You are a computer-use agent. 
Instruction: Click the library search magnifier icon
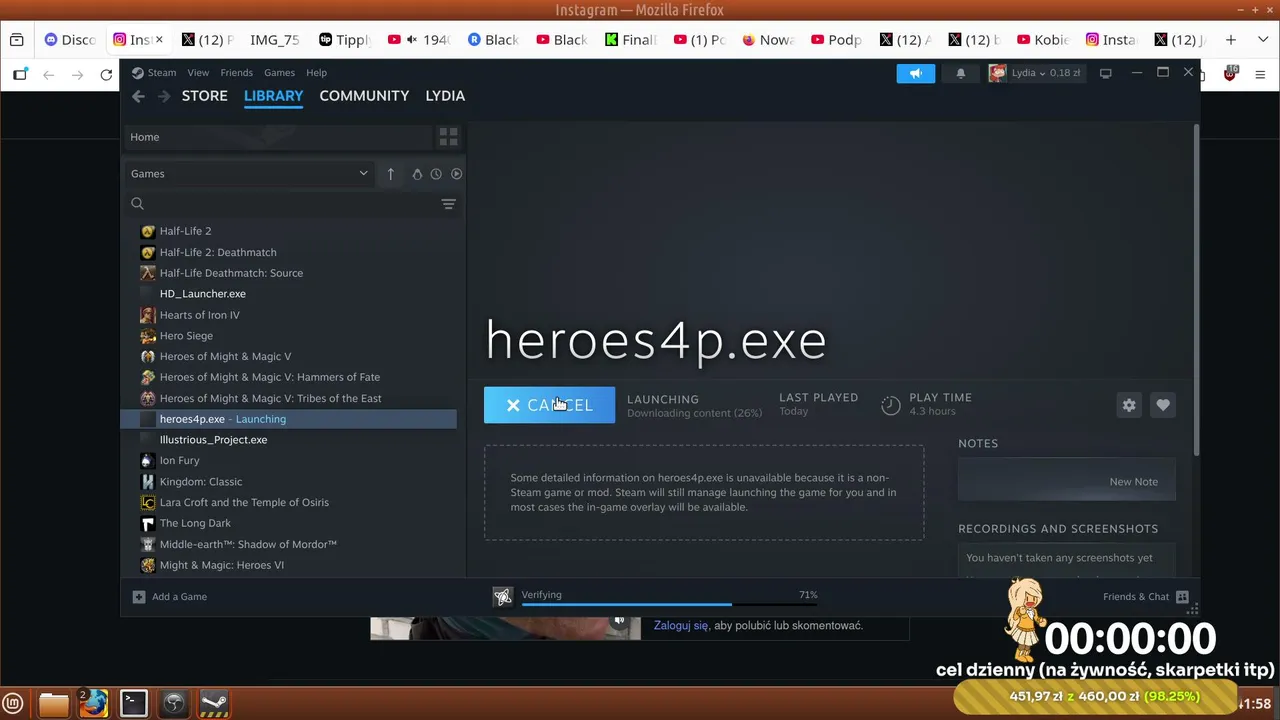pyautogui.click(x=138, y=204)
